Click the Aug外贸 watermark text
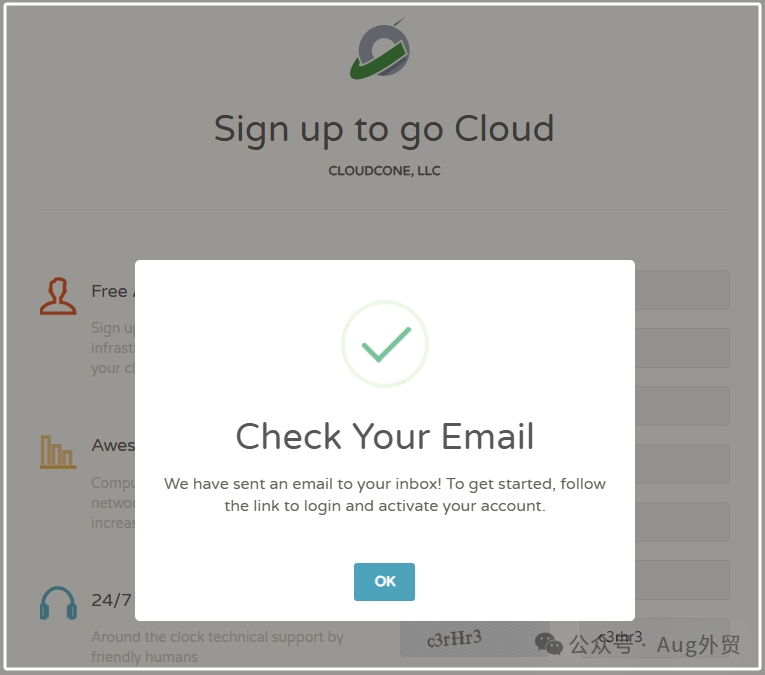765x675 pixels. (x=698, y=645)
